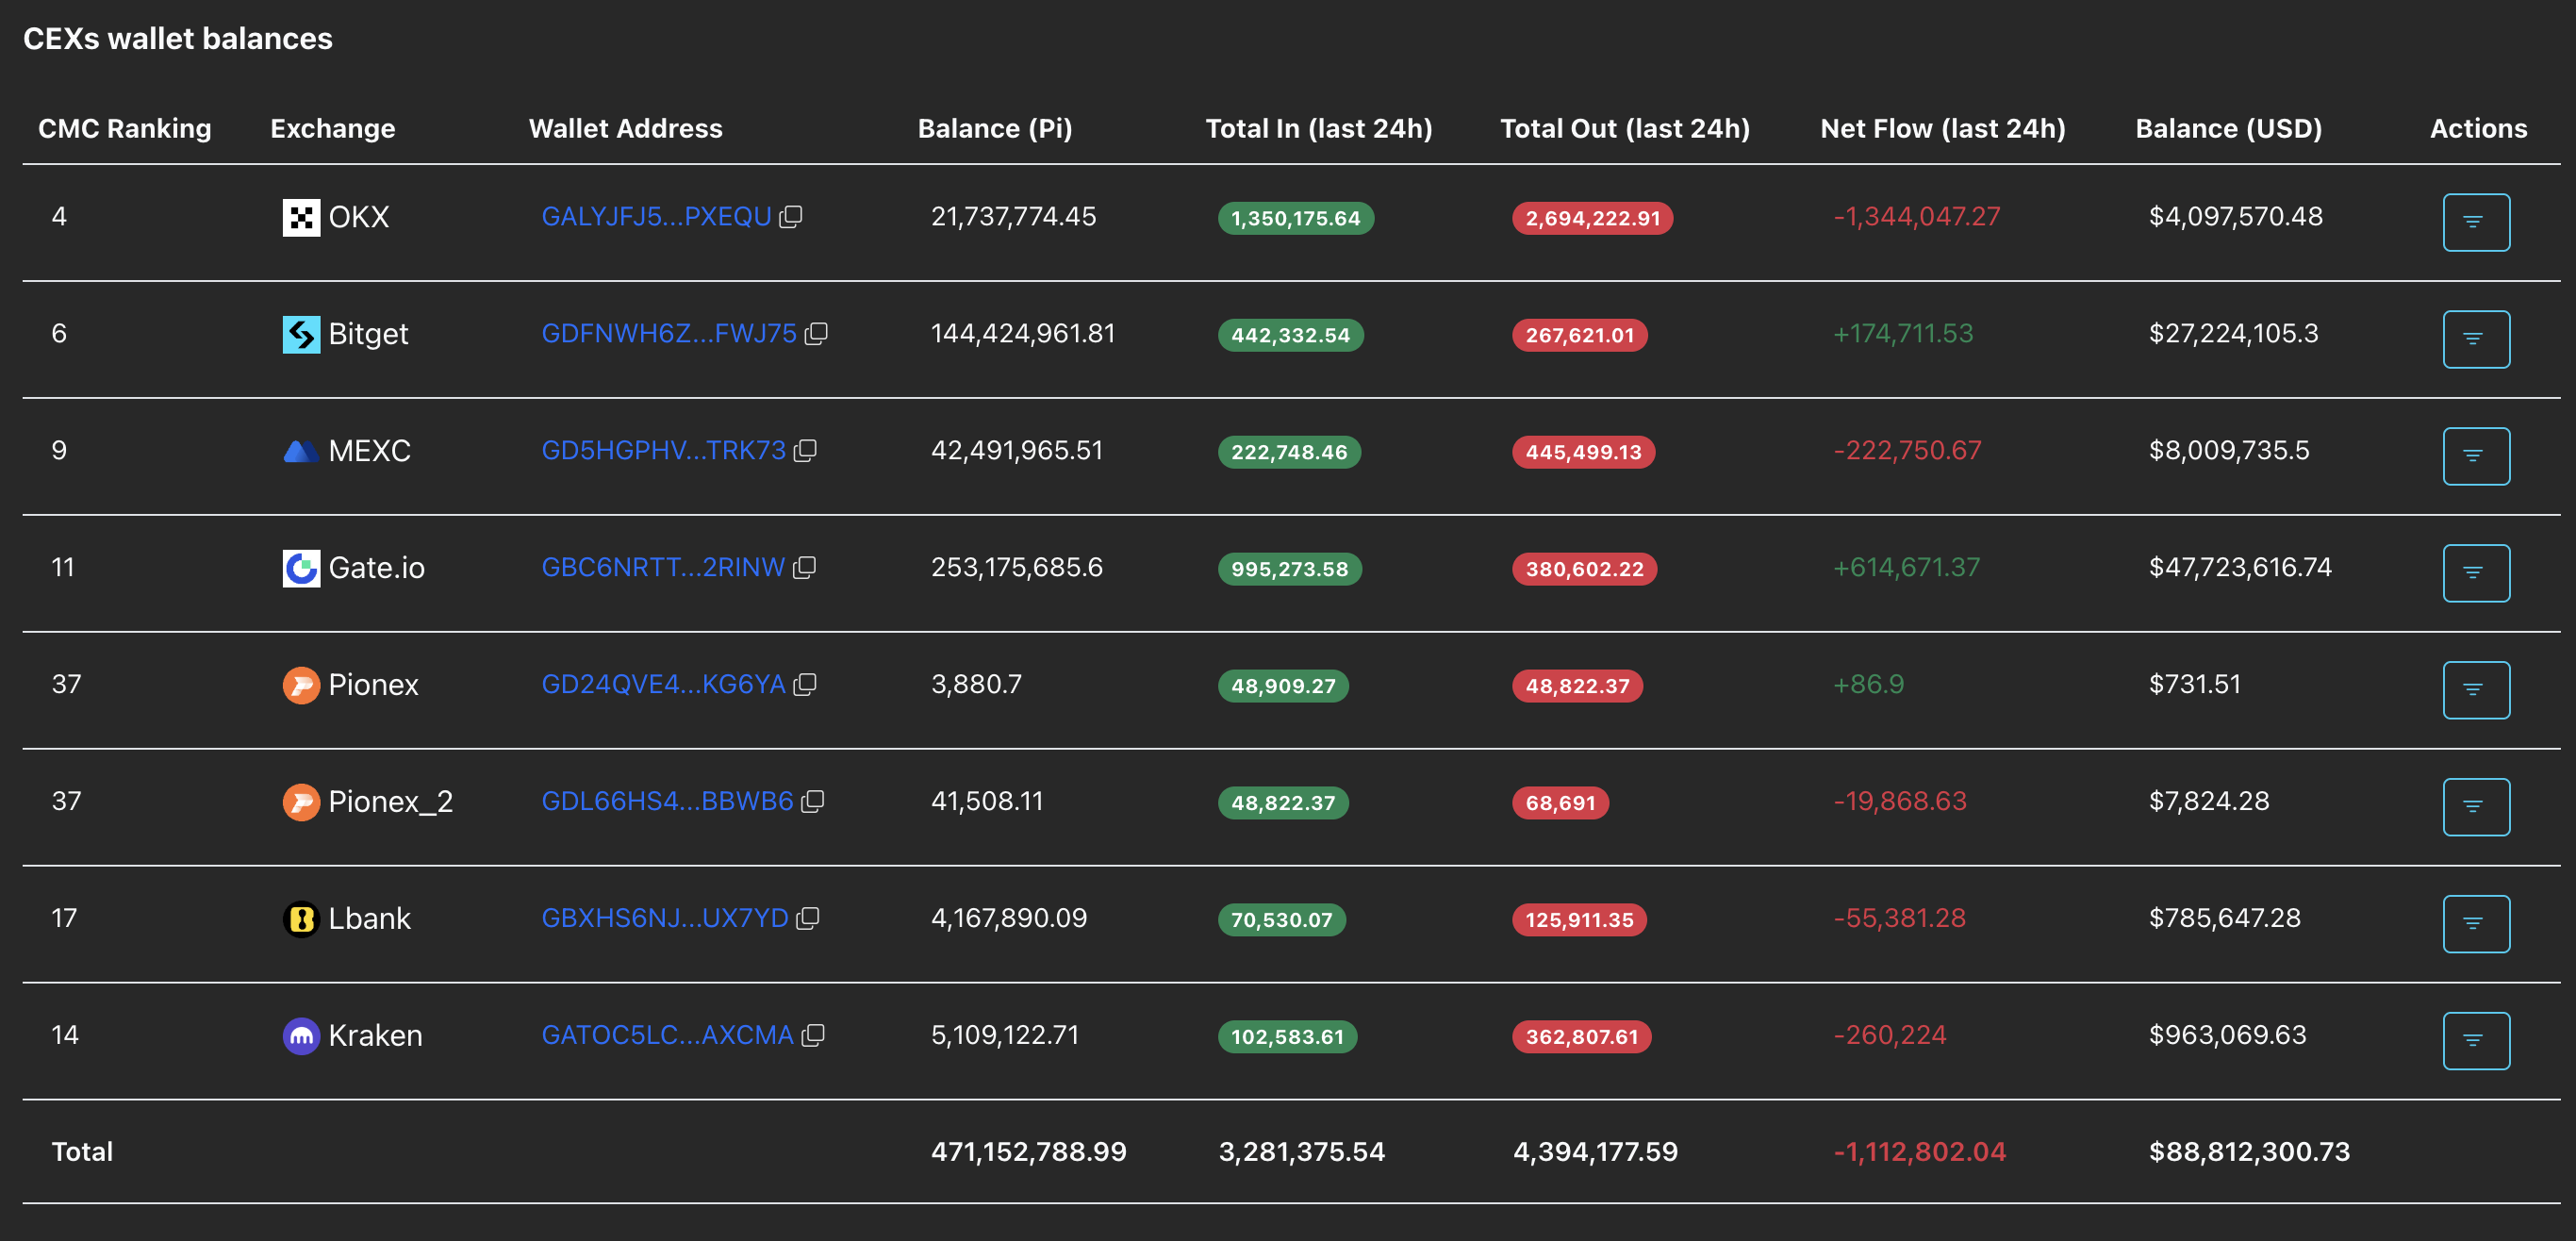Viewport: 2576px width, 1241px height.
Task: Open wallet address link GDFNWH6Z...FWJ75
Action: (668, 334)
